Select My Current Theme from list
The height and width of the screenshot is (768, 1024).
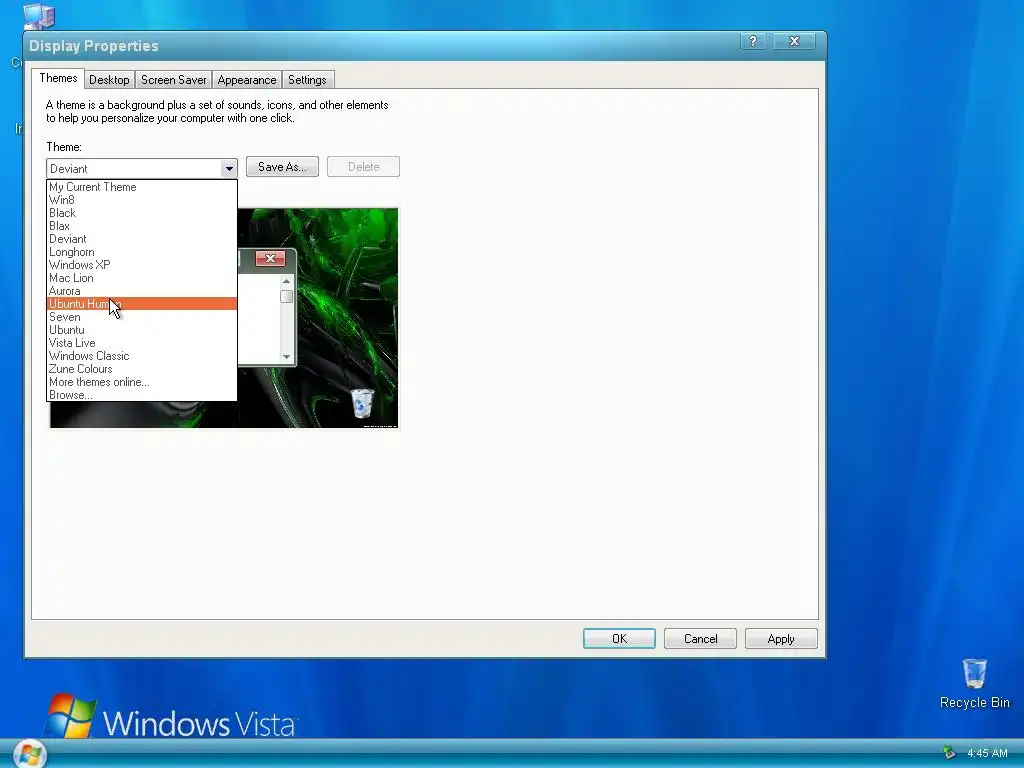(x=142, y=187)
